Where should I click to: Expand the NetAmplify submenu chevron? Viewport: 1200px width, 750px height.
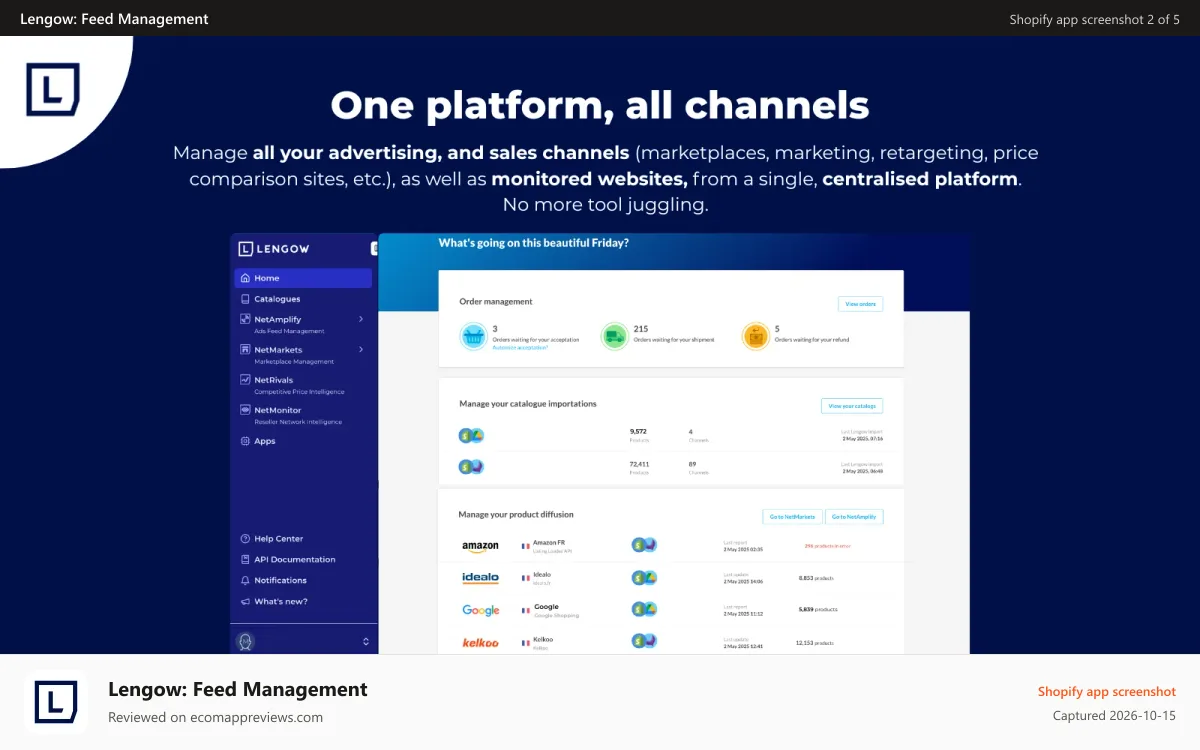click(361, 319)
